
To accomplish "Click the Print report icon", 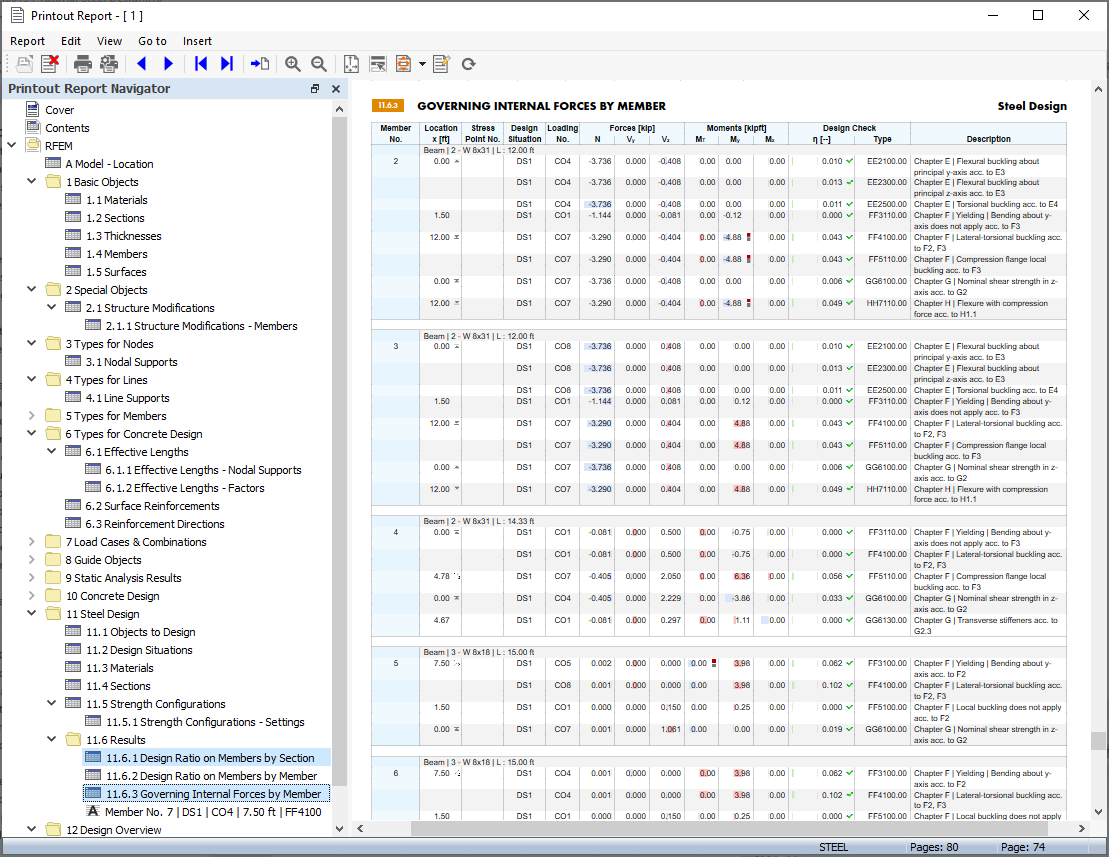I will tap(83, 64).
